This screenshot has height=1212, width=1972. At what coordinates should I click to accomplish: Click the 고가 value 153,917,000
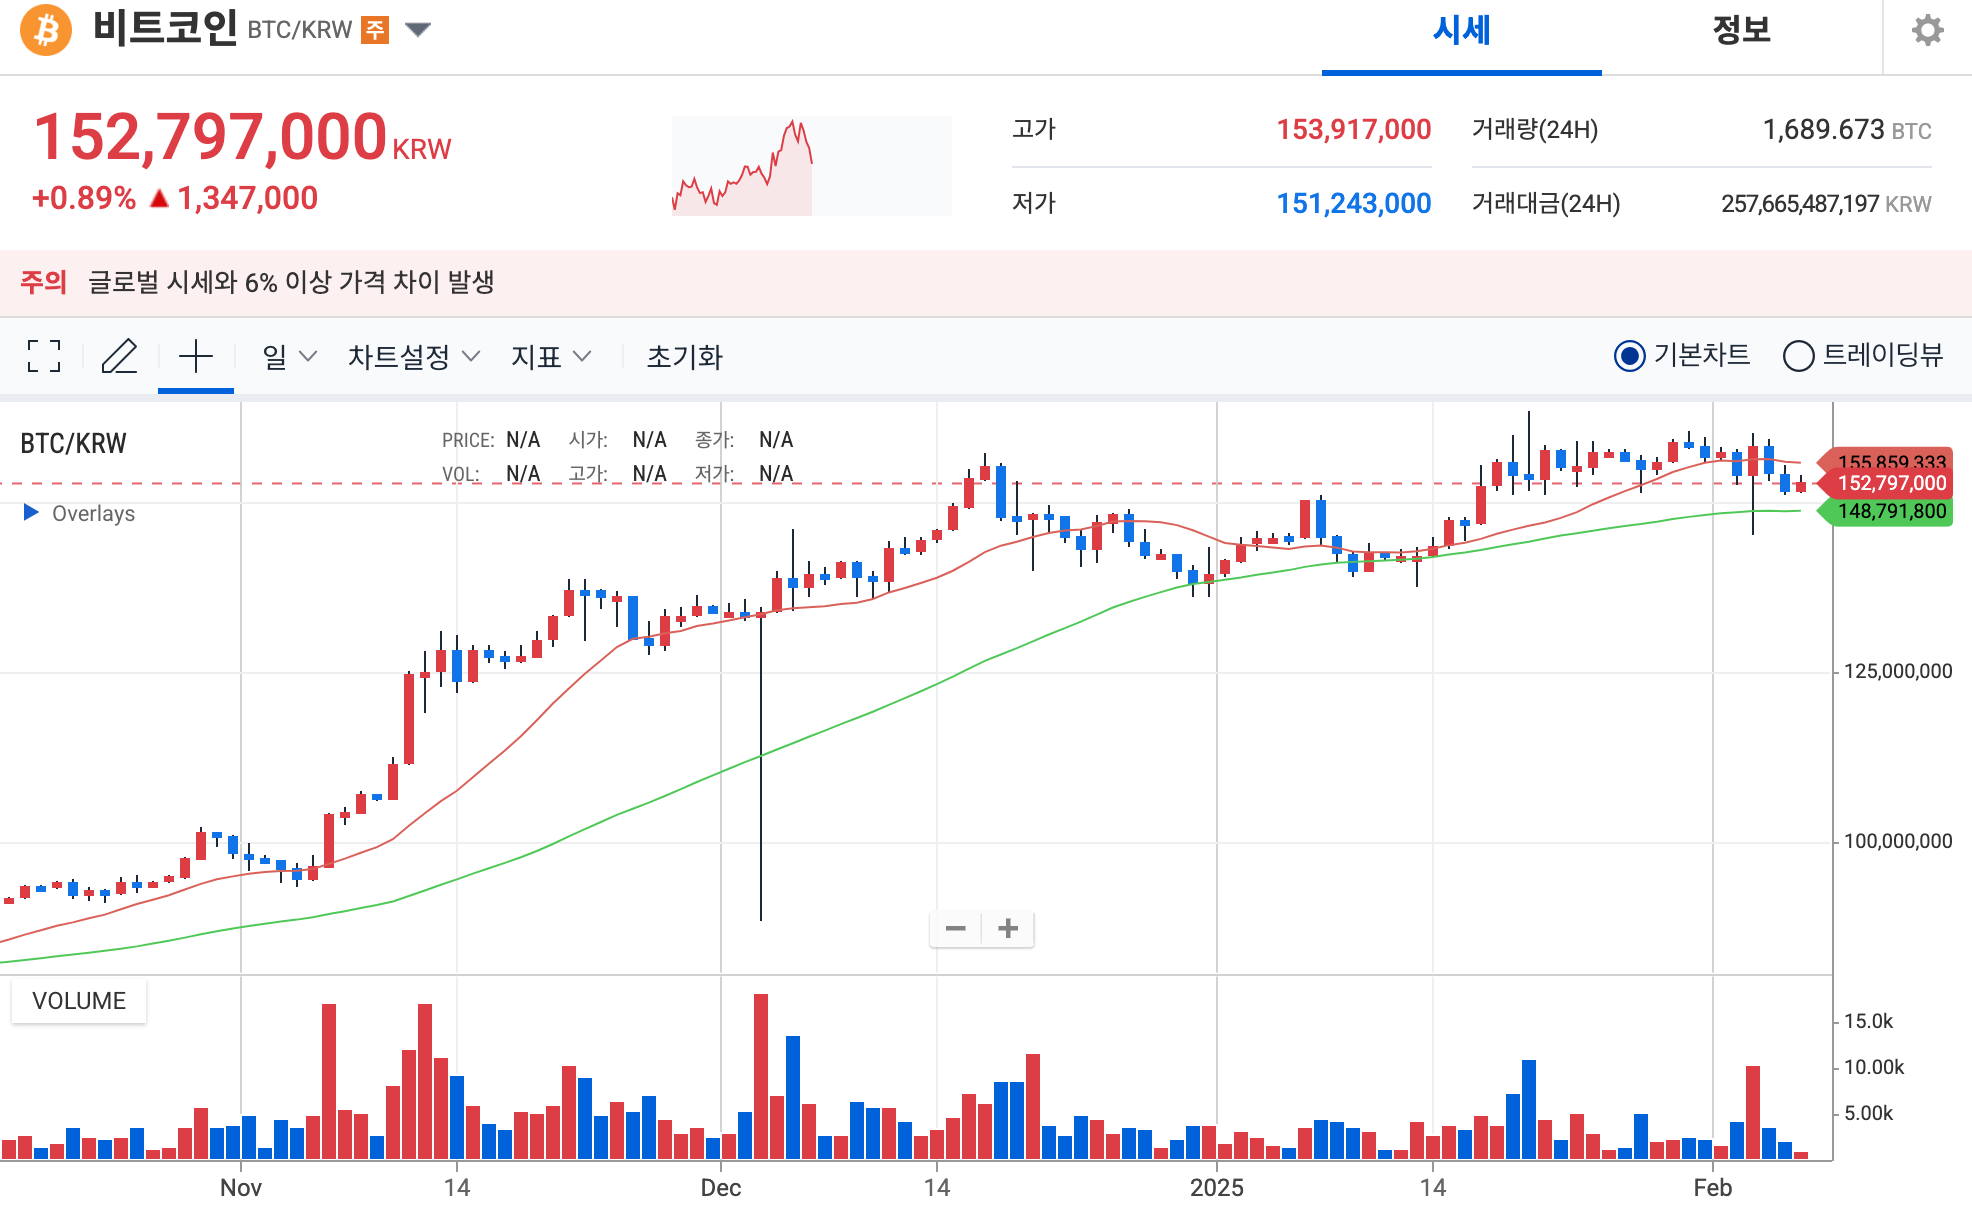pos(1353,130)
